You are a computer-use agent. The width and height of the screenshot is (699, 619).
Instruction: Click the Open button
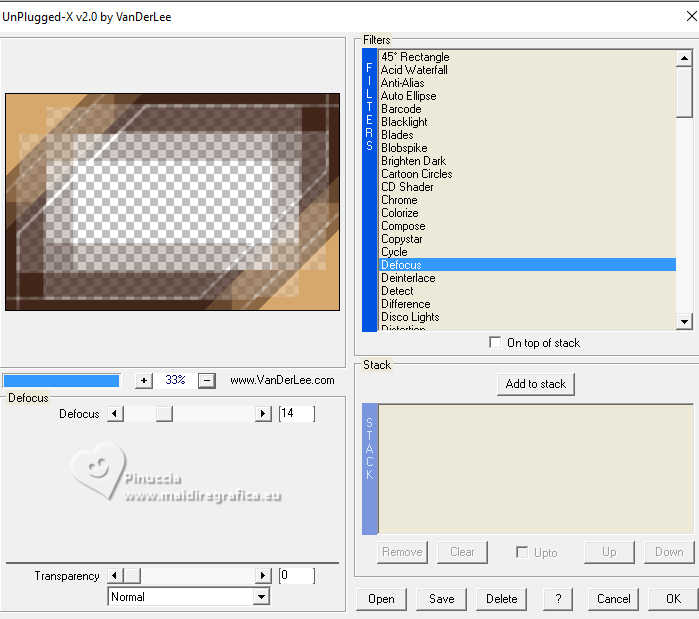(381, 599)
